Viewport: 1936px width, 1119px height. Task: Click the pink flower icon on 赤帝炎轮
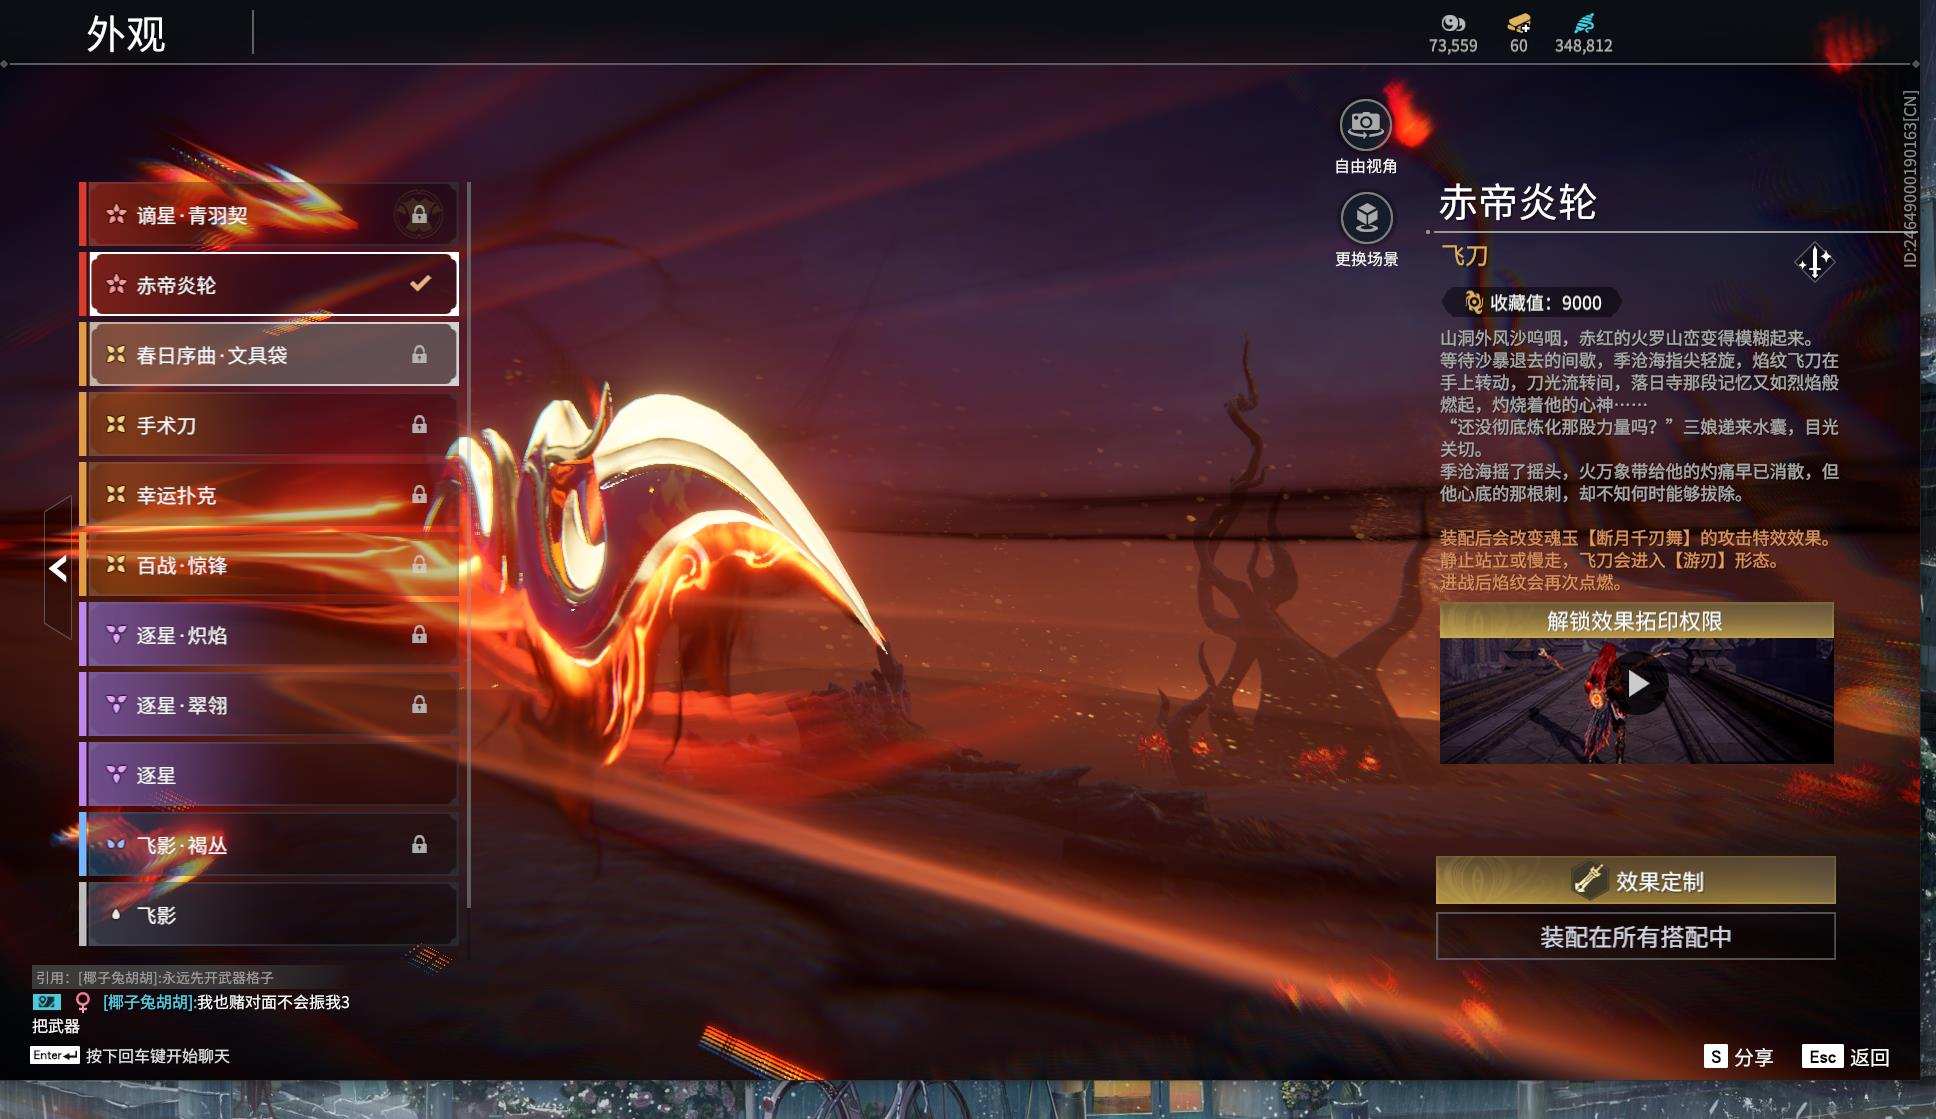116,284
